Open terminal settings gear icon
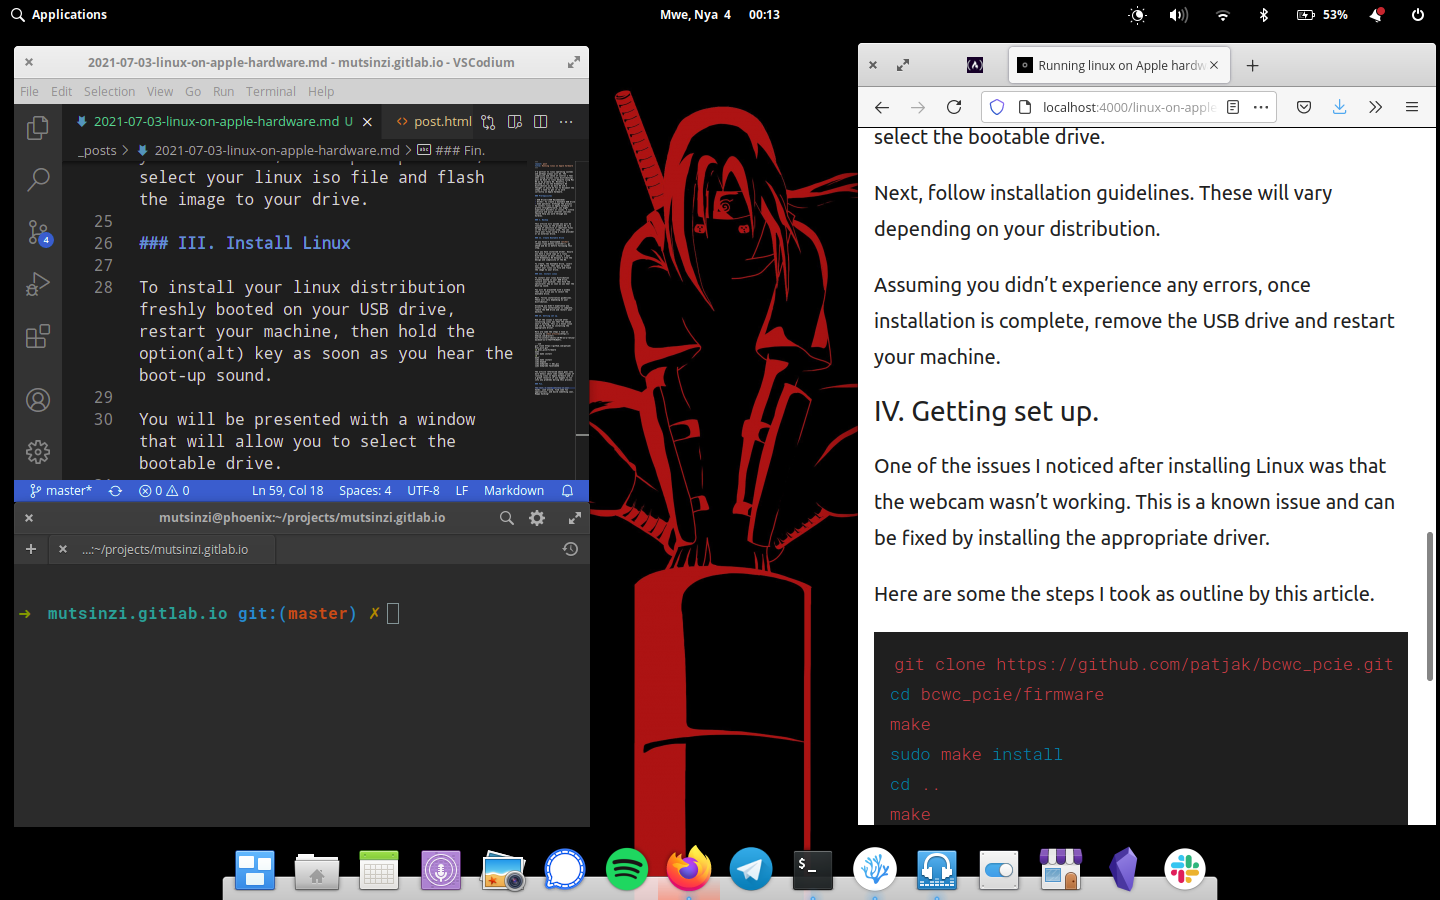 click(537, 518)
